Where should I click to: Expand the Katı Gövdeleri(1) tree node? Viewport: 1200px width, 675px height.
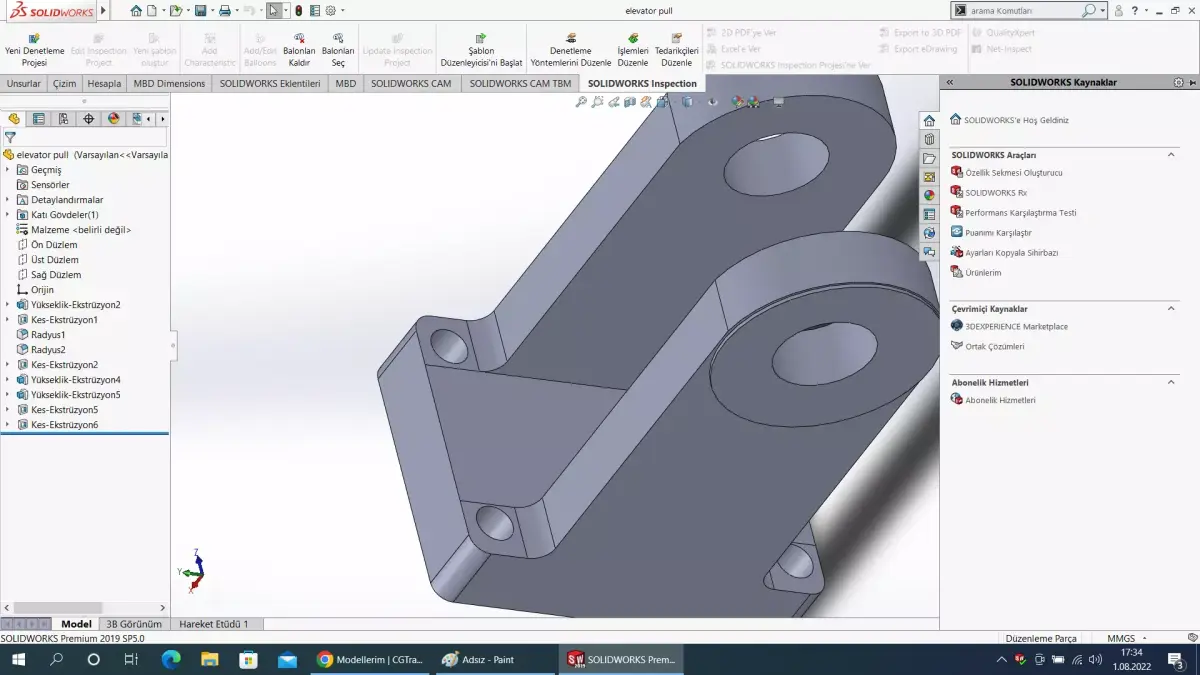(x=8, y=214)
